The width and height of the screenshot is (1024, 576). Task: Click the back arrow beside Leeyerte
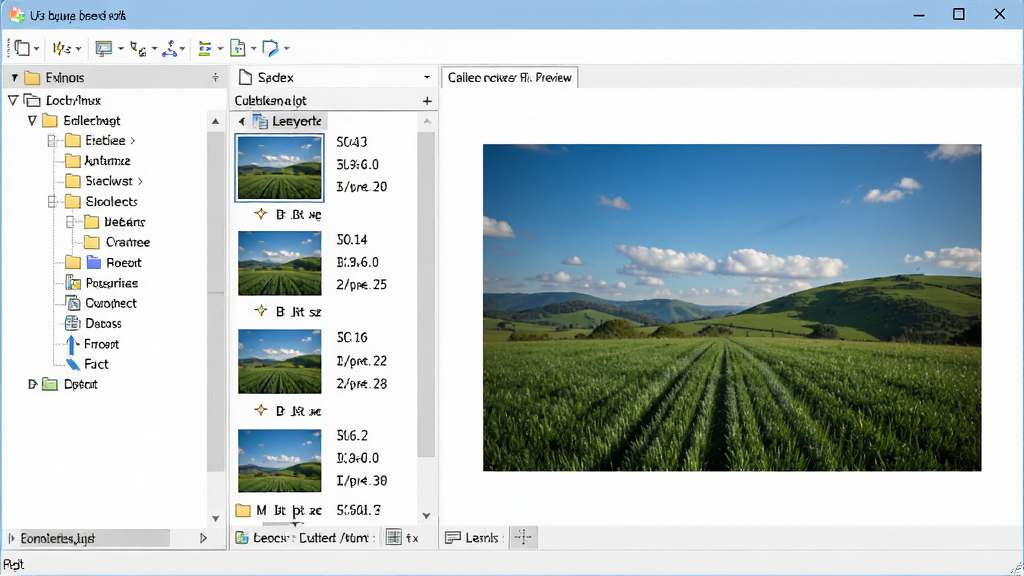click(242, 121)
